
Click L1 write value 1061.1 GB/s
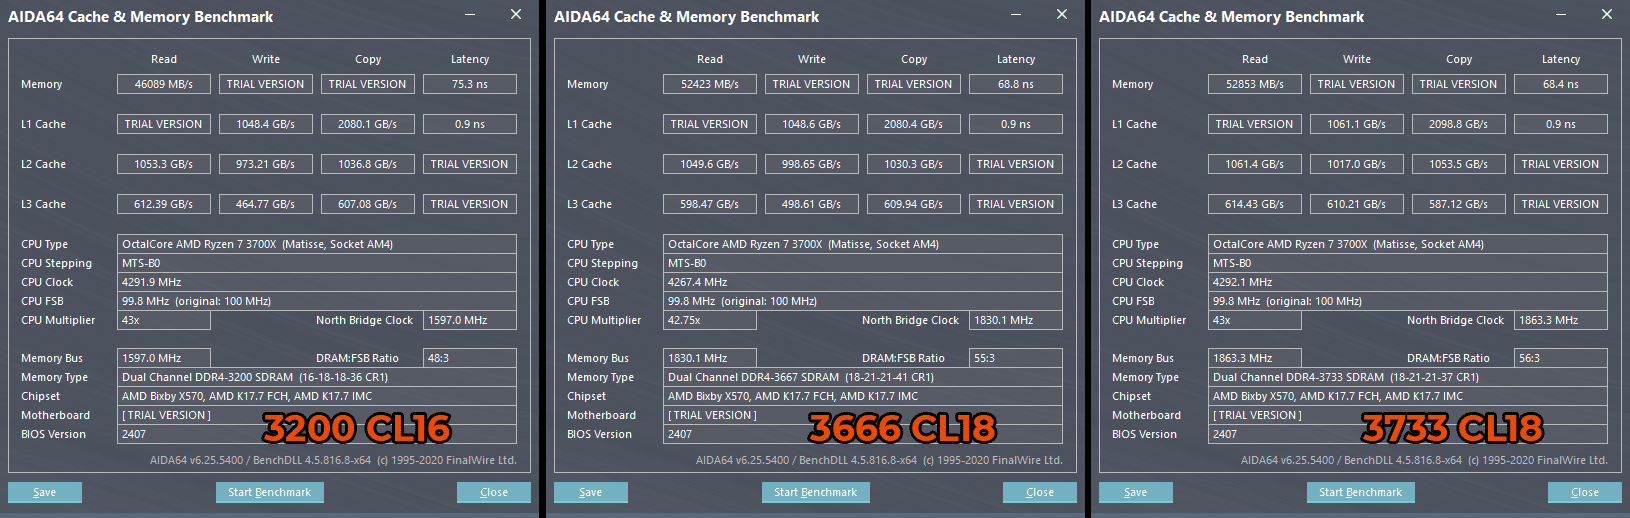(x=1357, y=124)
